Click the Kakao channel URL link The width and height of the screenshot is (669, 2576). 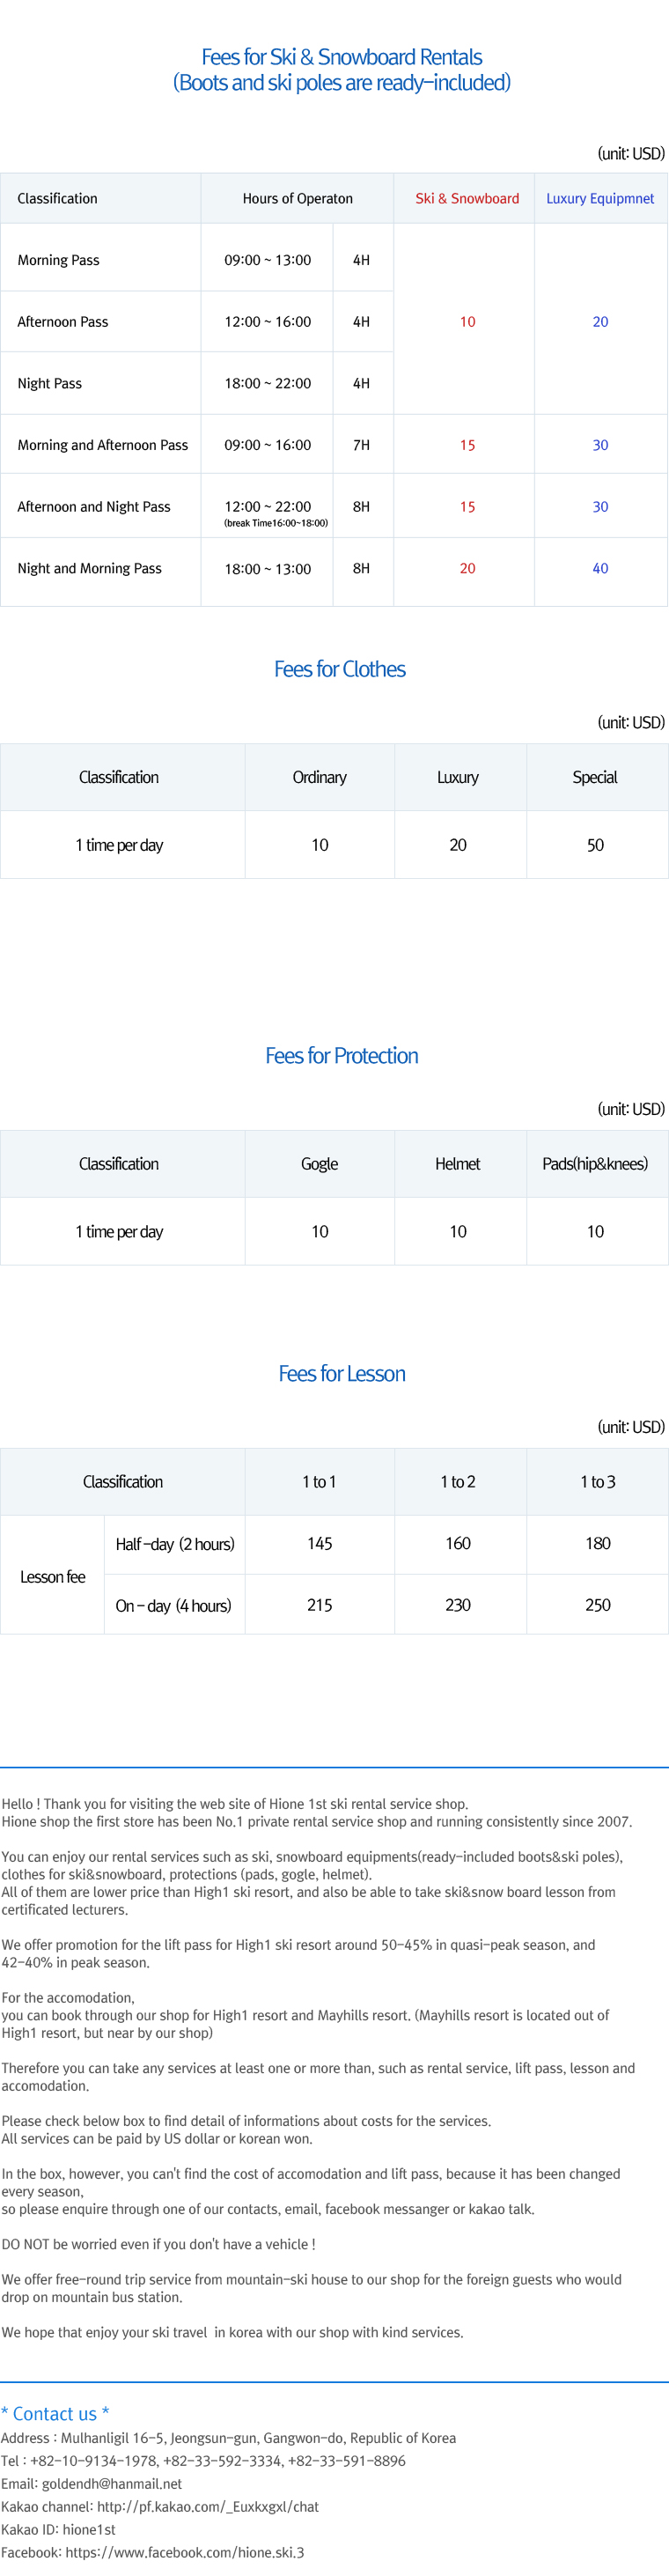pos(208,2506)
